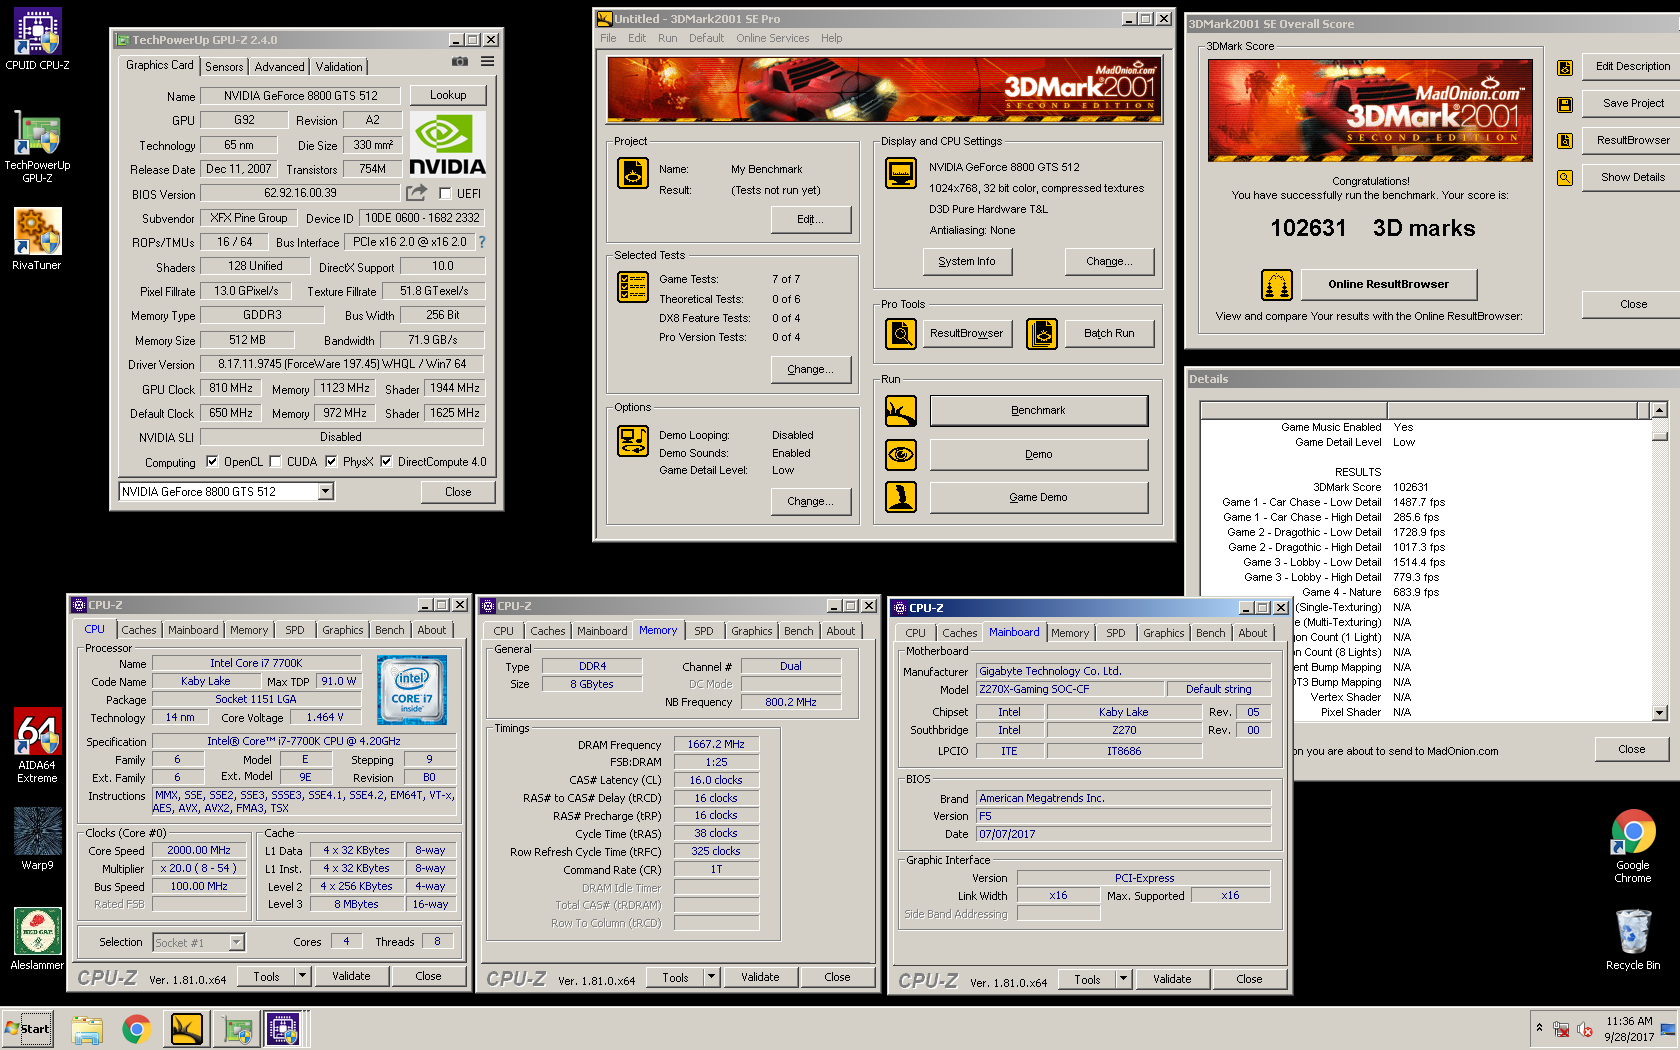Toggle CUDA checkbox in GPU-Z
This screenshot has width=1680, height=1050.
click(x=275, y=462)
